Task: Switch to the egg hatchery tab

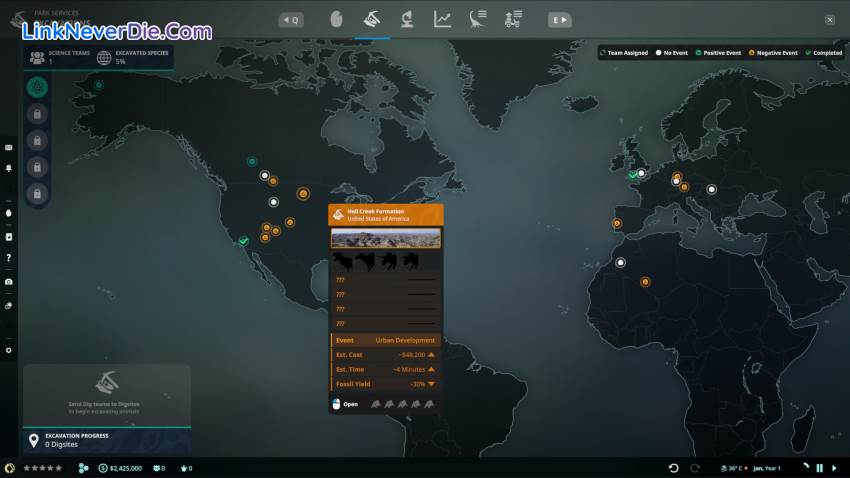Action: [x=336, y=19]
